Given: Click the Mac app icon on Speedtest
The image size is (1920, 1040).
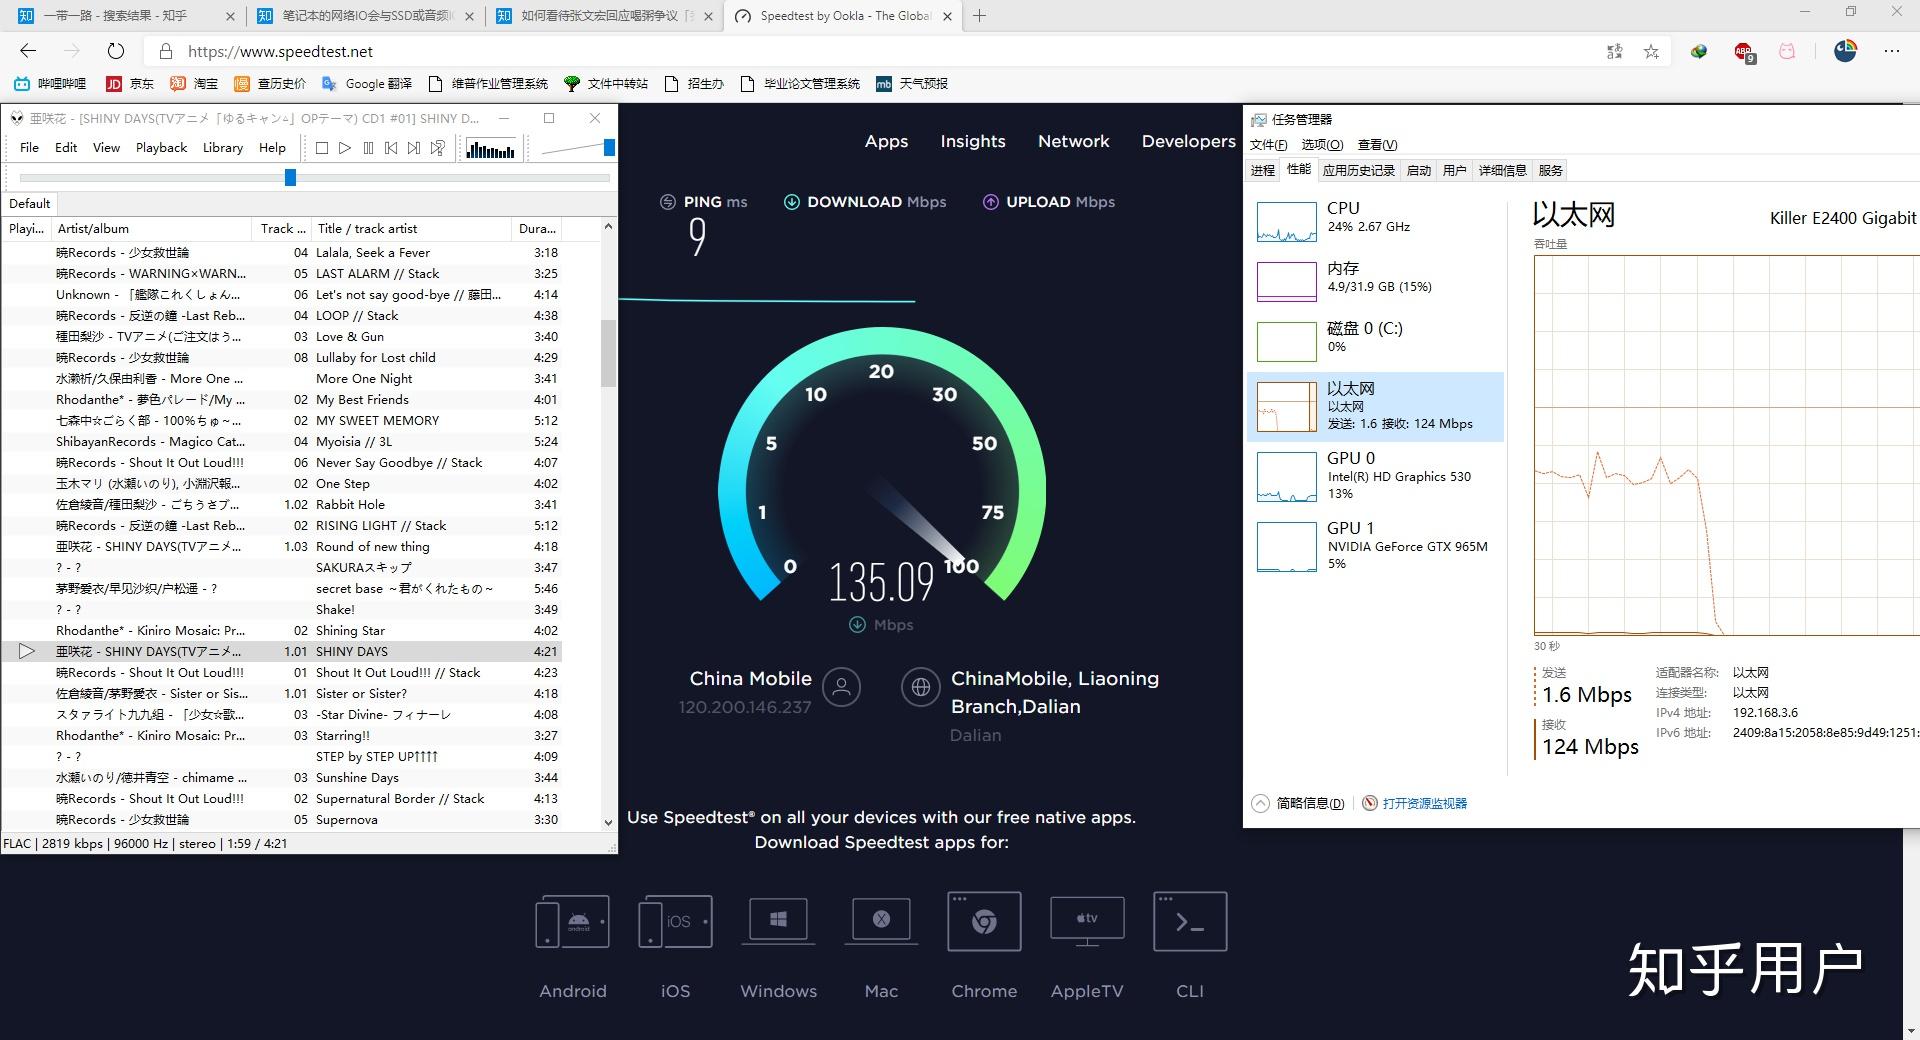Looking at the screenshot, I should (x=881, y=921).
